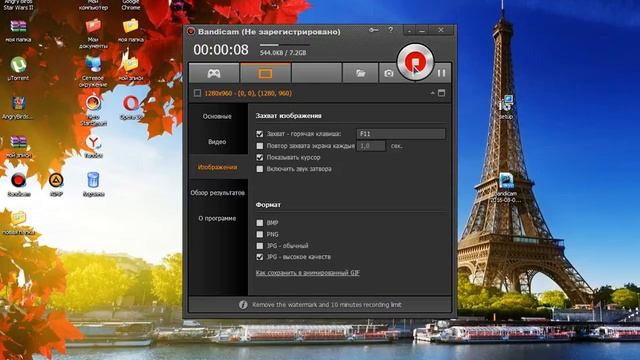Select the Nero StartSmart desktop icon

[93, 104]
